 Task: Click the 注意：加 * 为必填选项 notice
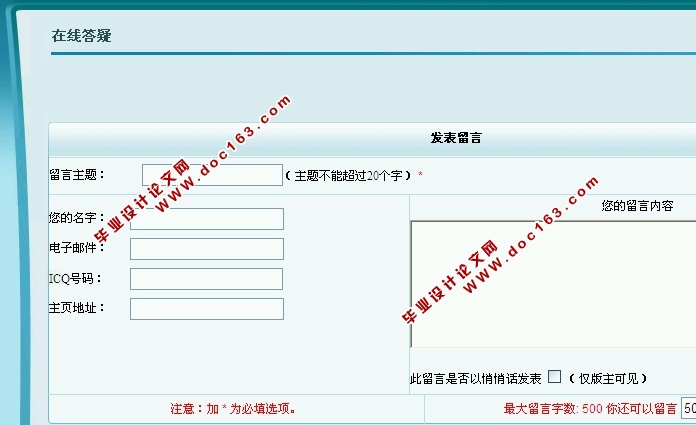[x=233, y=409]
